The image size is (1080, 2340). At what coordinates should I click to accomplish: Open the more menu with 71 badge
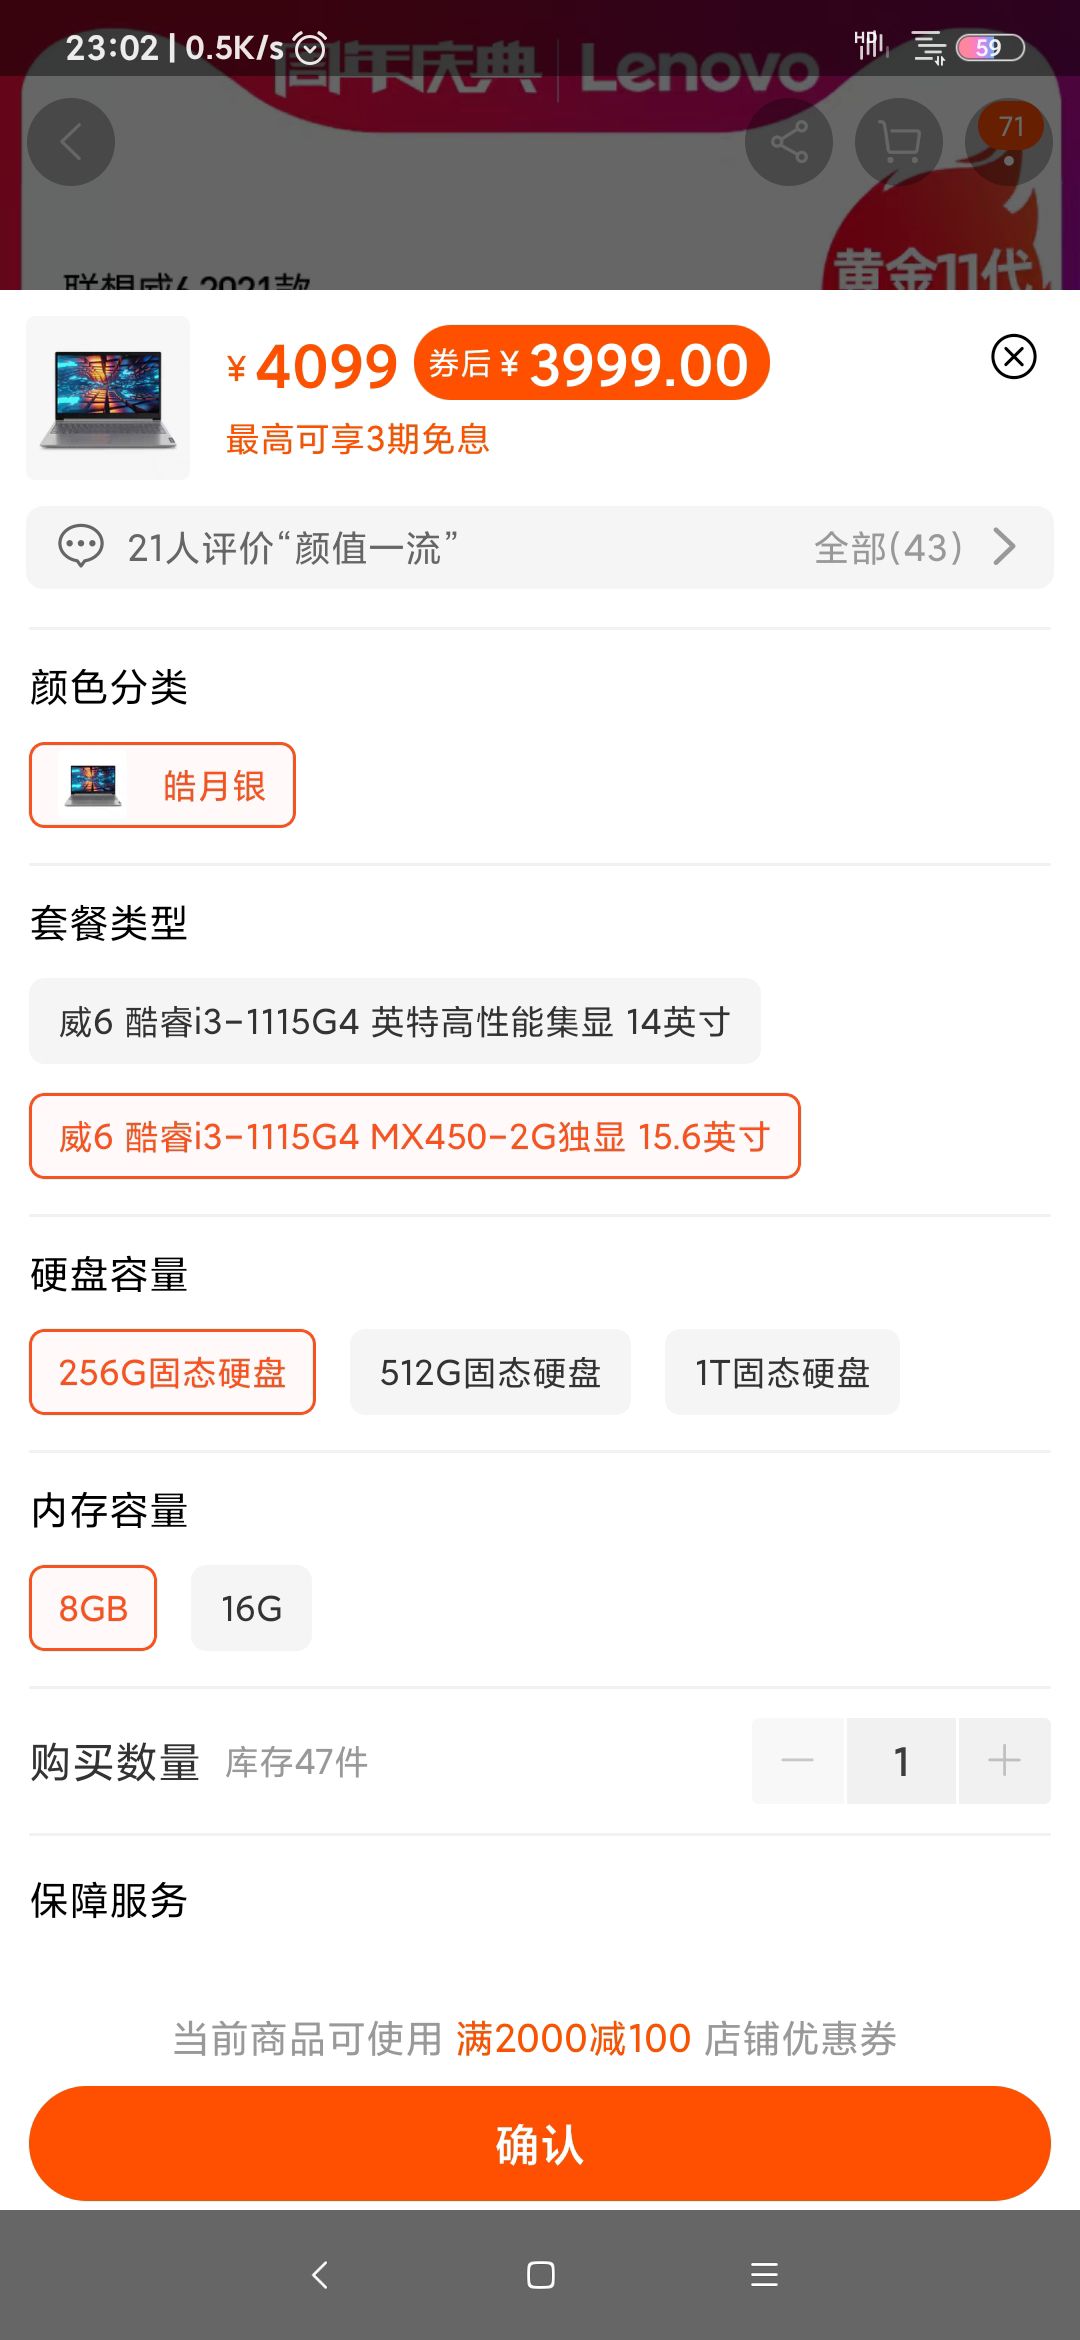1009,142
